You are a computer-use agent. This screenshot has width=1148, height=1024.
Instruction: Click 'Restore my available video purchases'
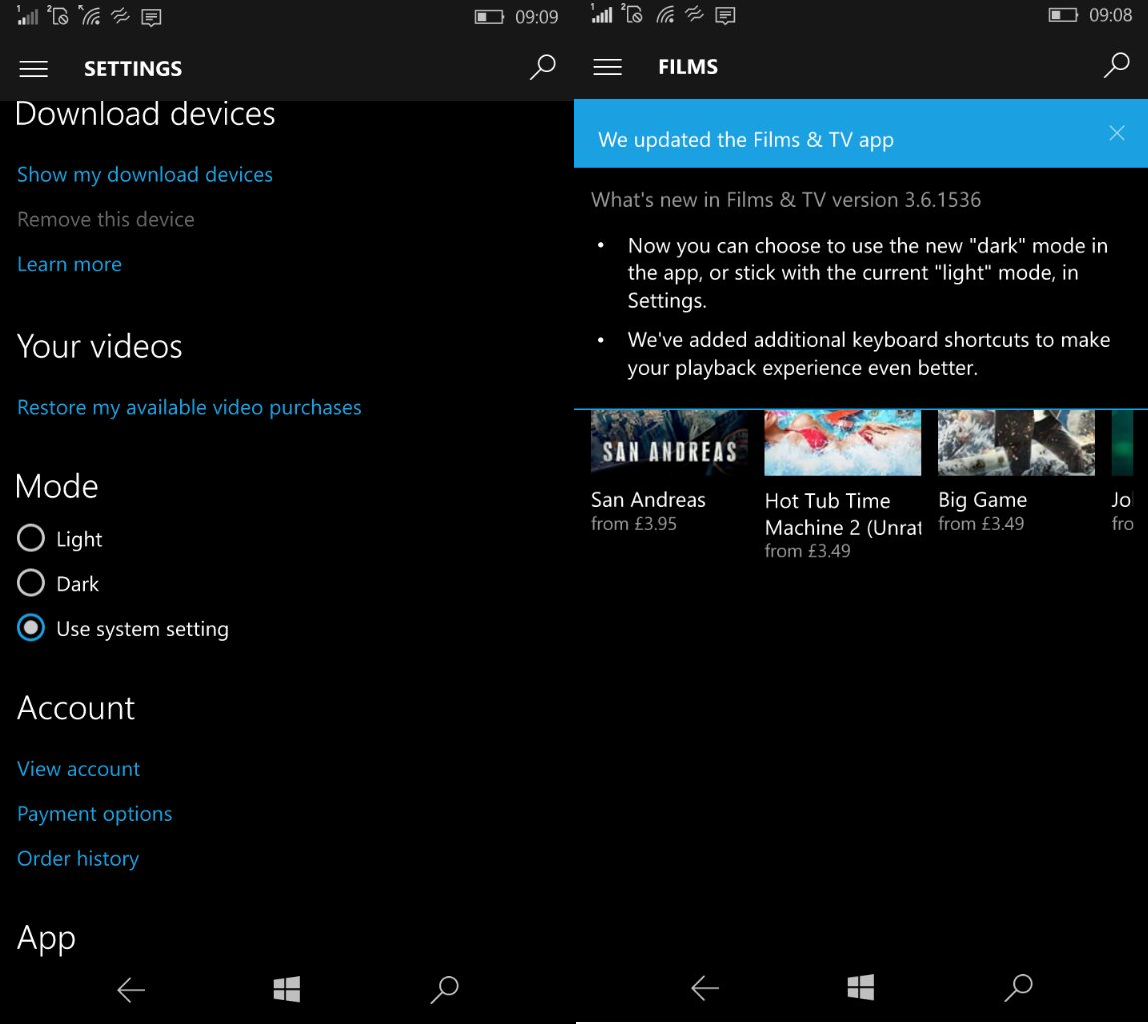click(x=189, y=408)
